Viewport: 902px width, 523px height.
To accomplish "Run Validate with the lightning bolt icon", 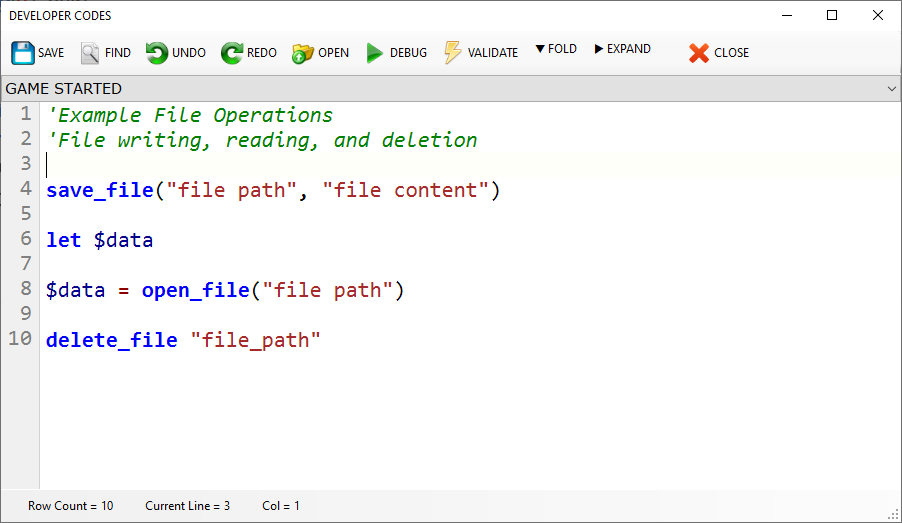I will pyautogui.click(x=453, y=53).
